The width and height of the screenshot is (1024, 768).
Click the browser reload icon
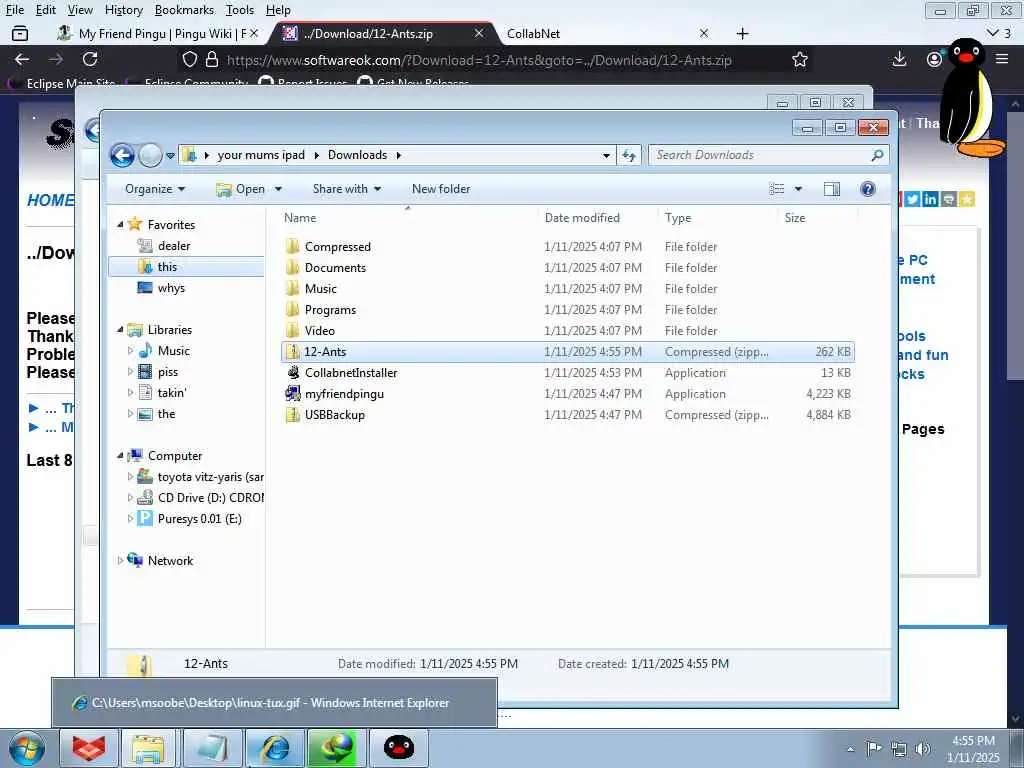point(90,59)
